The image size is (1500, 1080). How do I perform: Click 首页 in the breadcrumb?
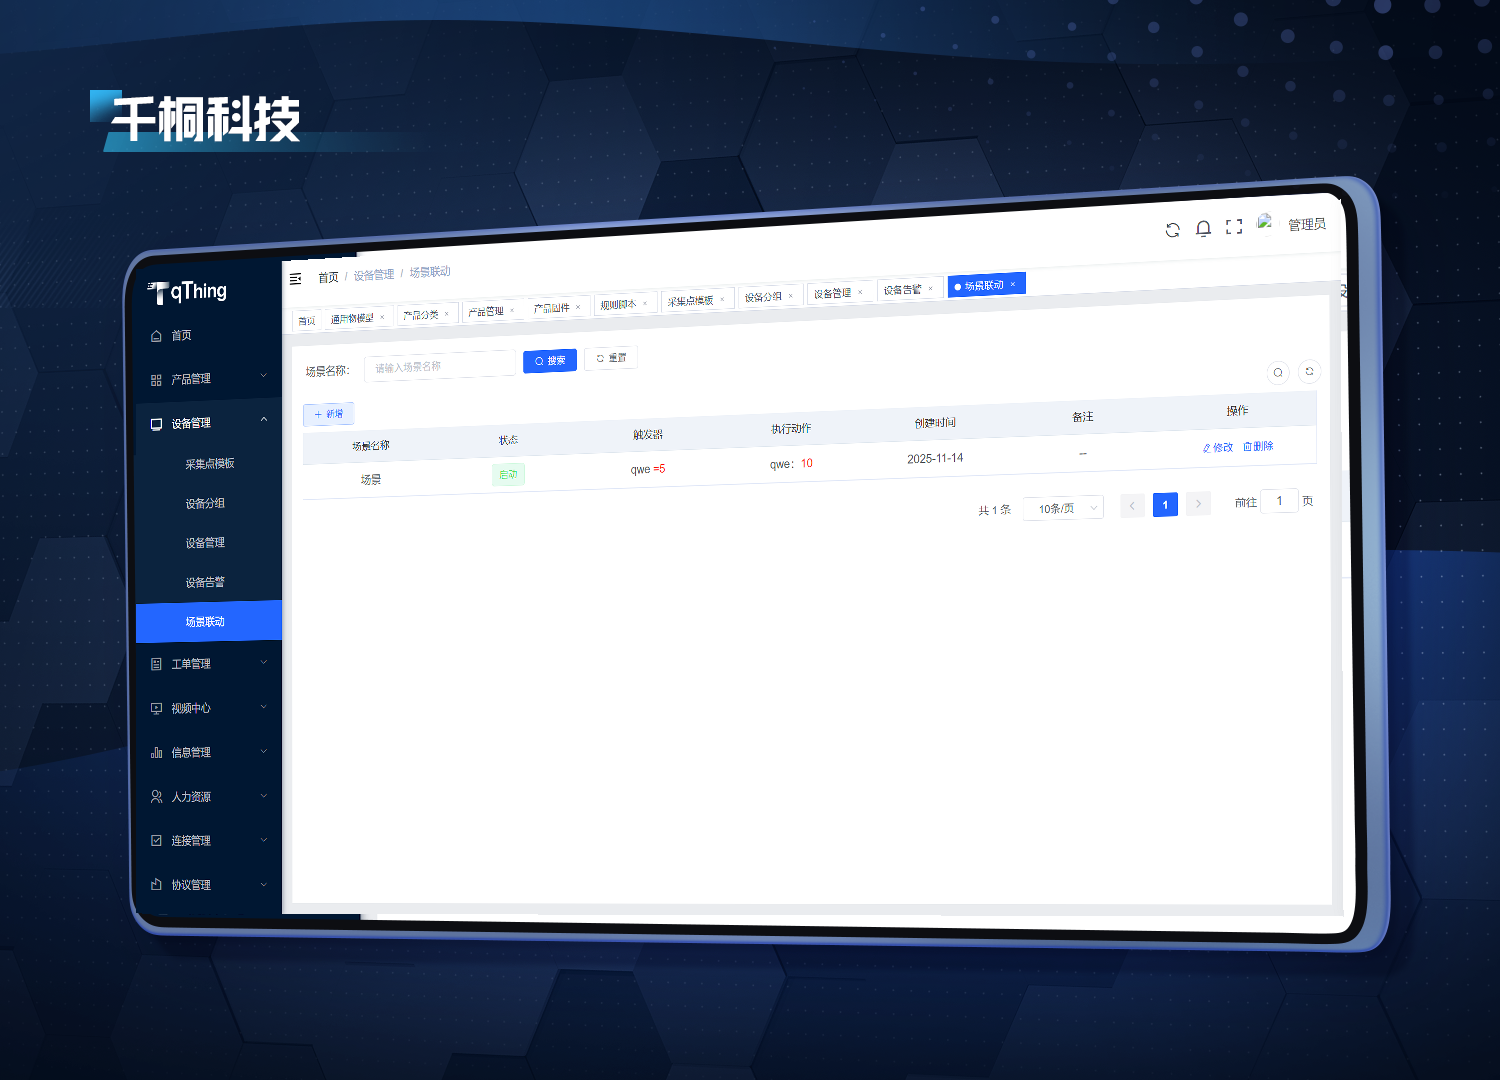pos(328,278)
